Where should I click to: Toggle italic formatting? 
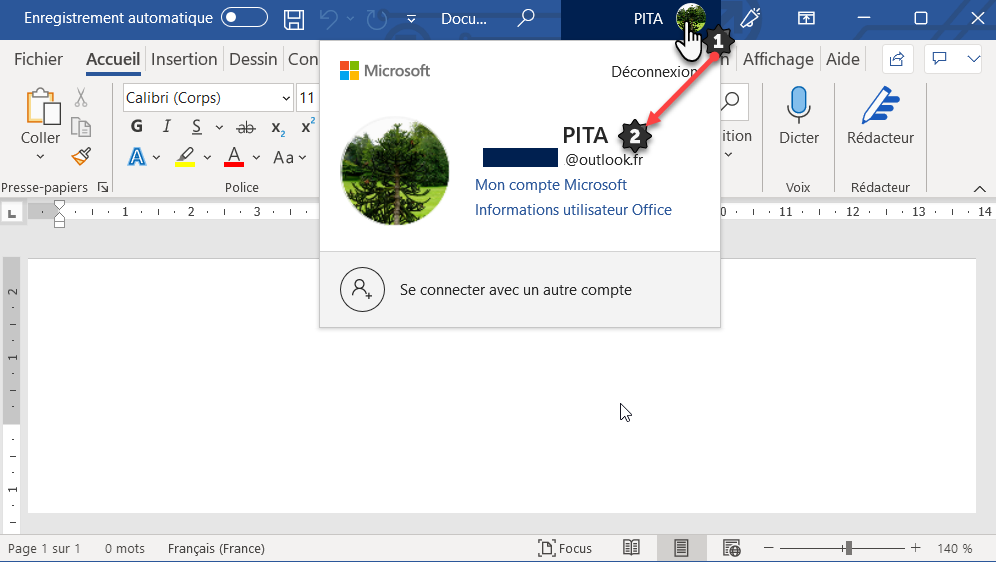pos(166,126)
